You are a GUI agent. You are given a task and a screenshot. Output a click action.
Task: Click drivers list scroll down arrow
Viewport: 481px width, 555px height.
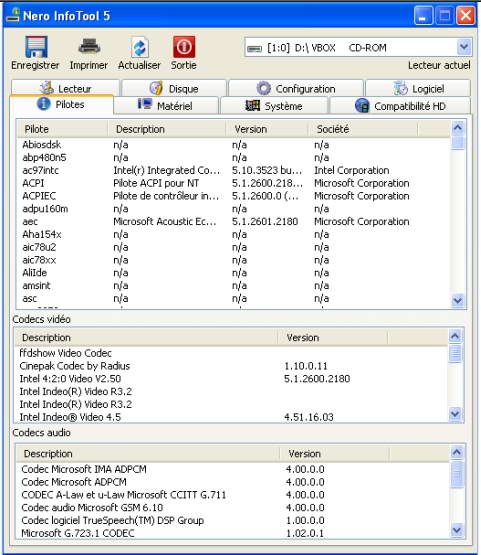point(458,301)
